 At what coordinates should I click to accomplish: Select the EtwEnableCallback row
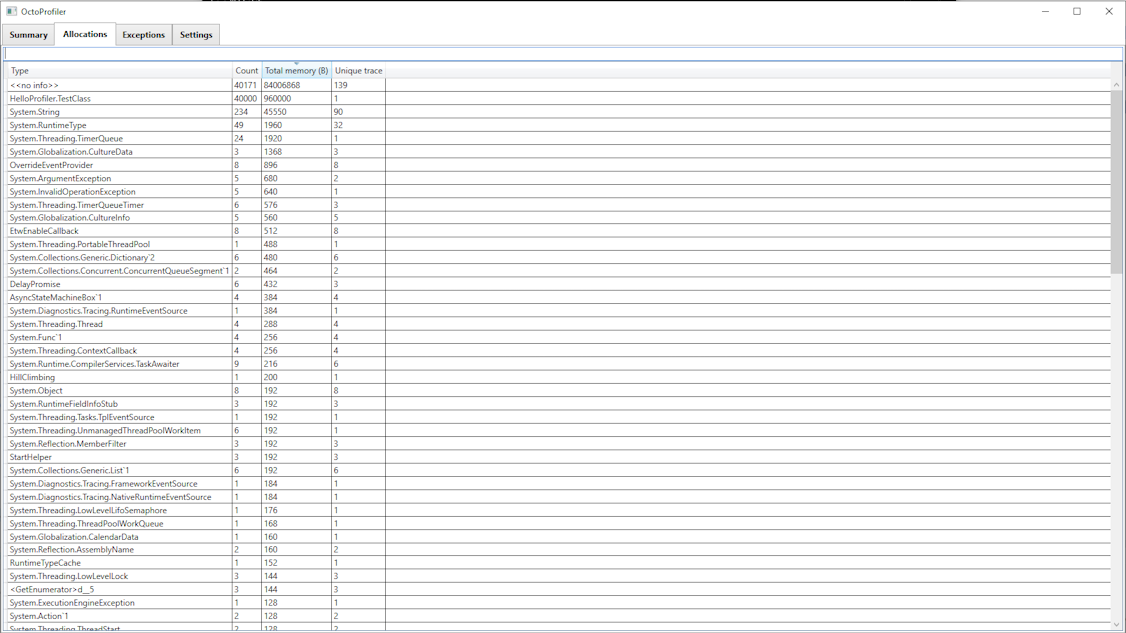pos(559,231)
